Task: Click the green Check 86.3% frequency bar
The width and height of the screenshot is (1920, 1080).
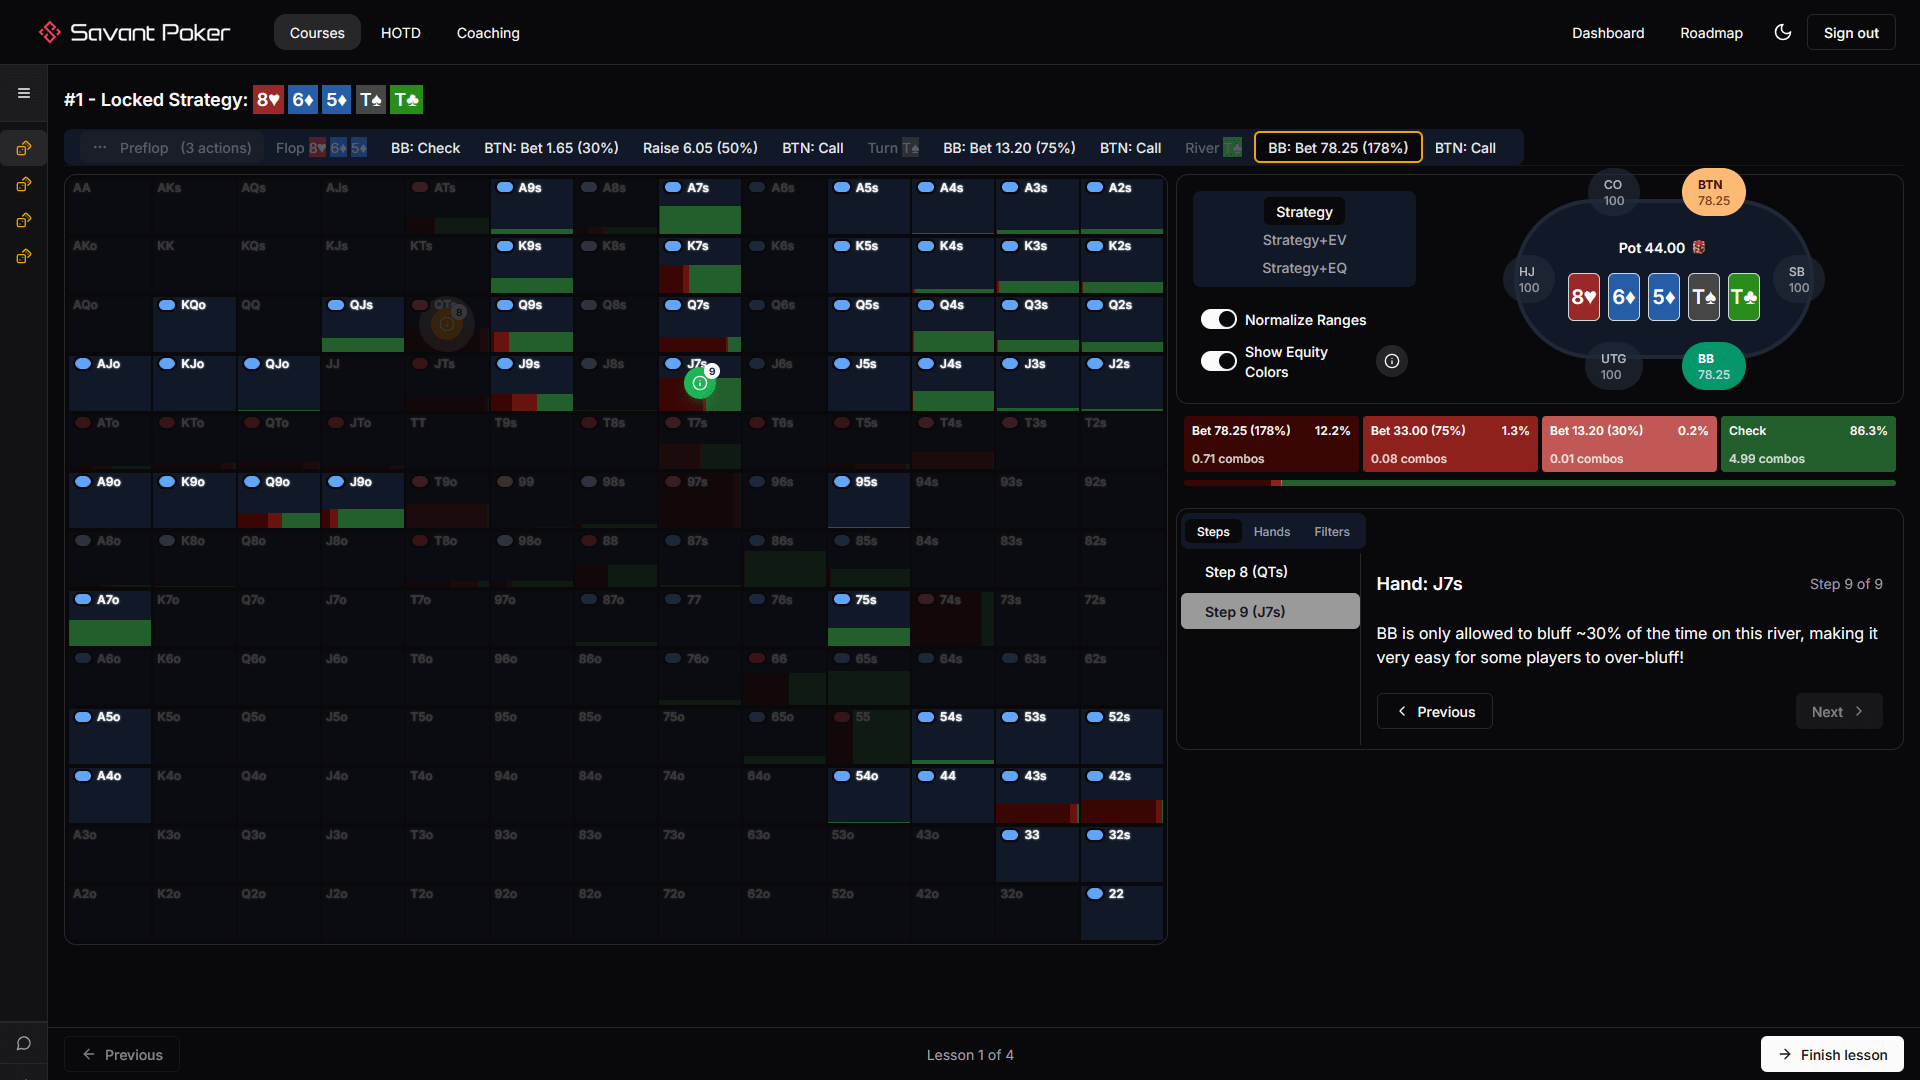Action: [1808, 444]
